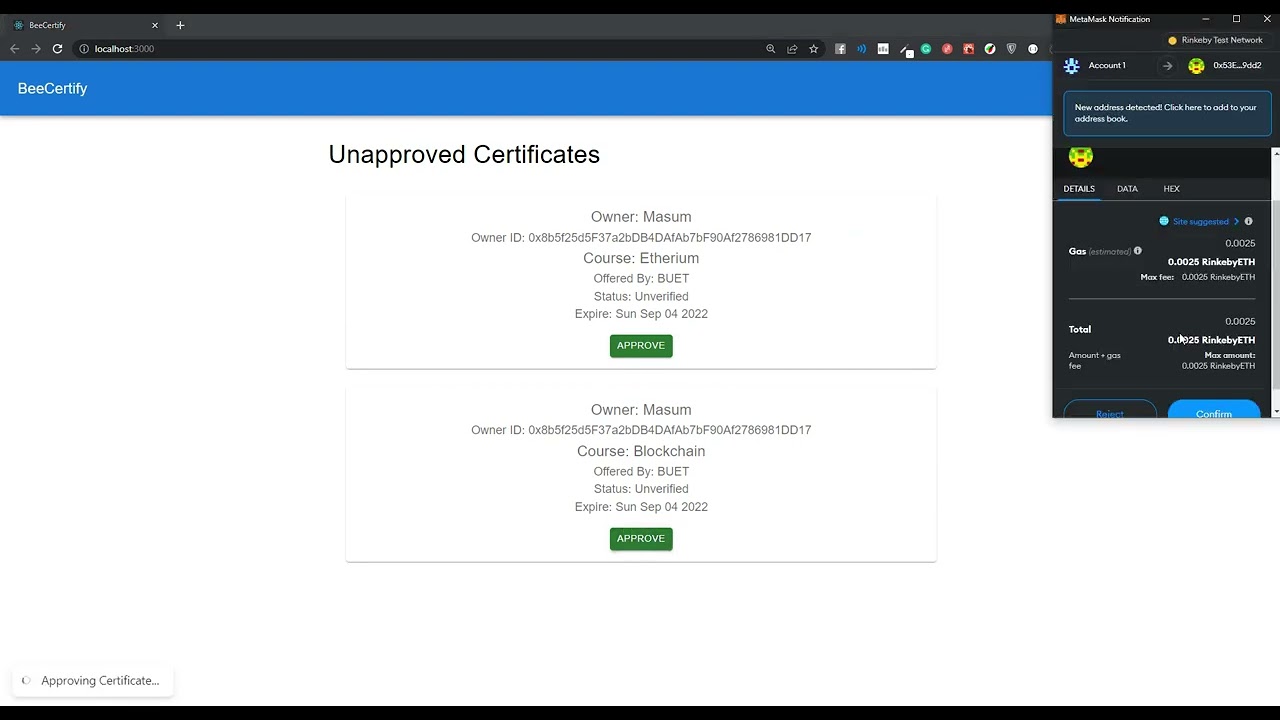Click the Rinkeby Test Network label
The height and width of the screenshot is (720, 1280).
[x=1222, y=40]
